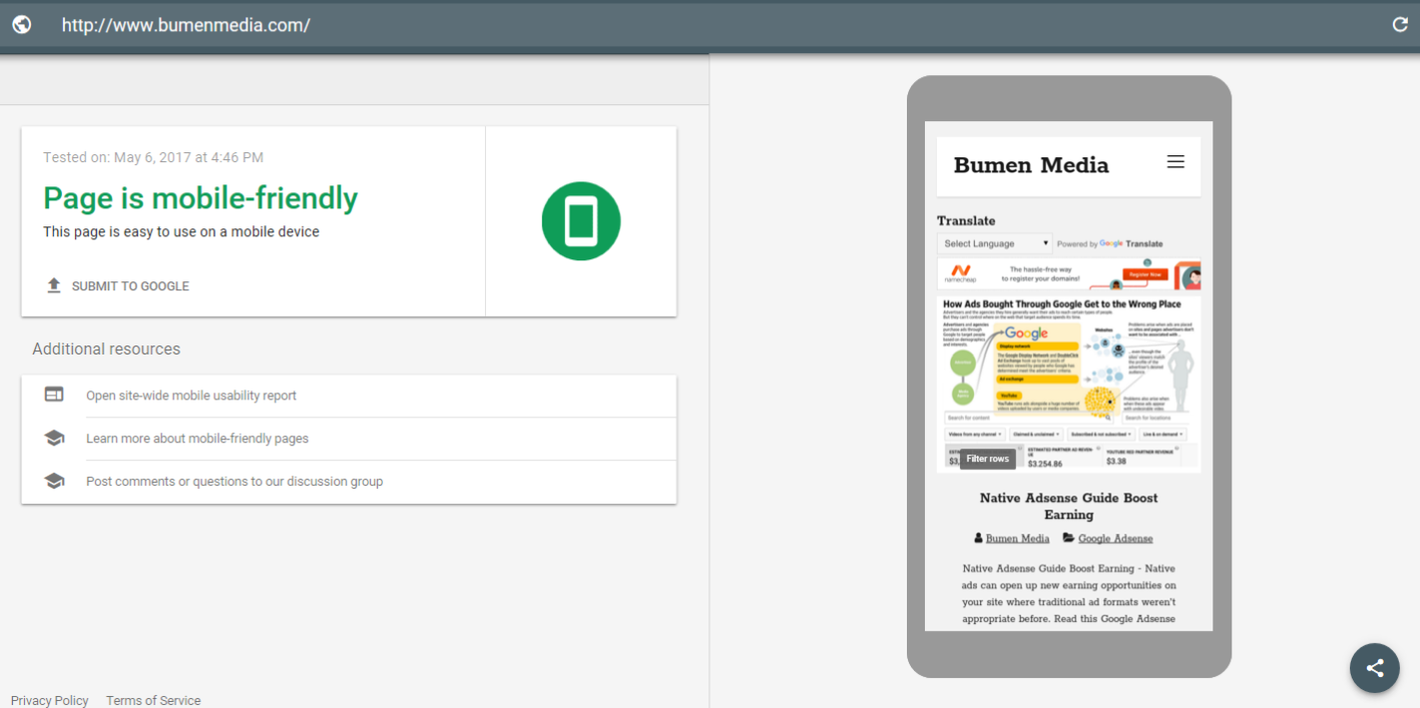
Task: Click the green mobile phone result icon
Action: (581, 221)
